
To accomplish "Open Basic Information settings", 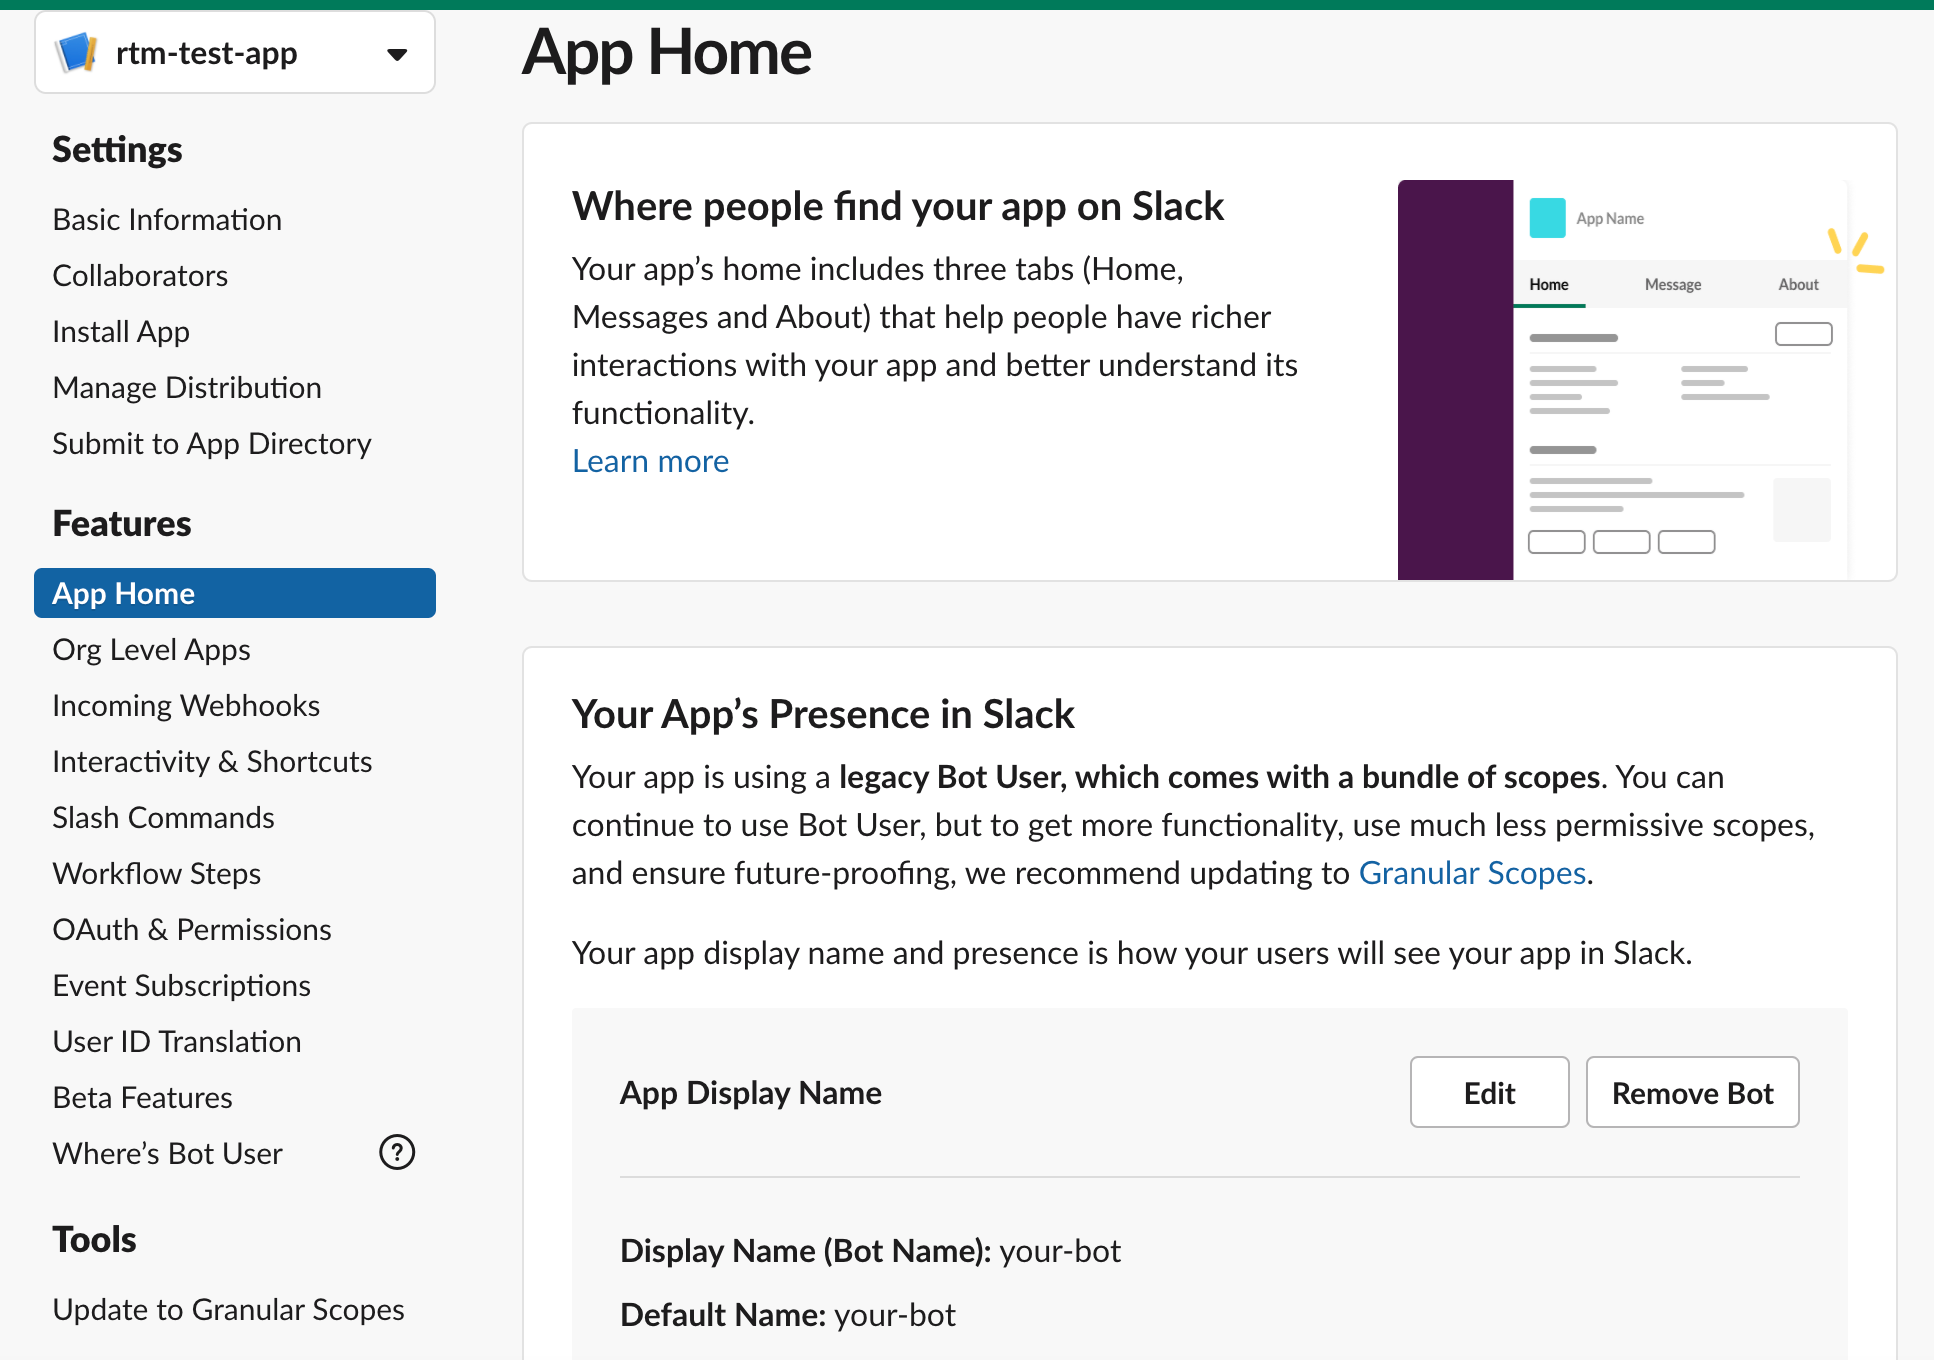I will pyautogui.click(x=166, y=219).
